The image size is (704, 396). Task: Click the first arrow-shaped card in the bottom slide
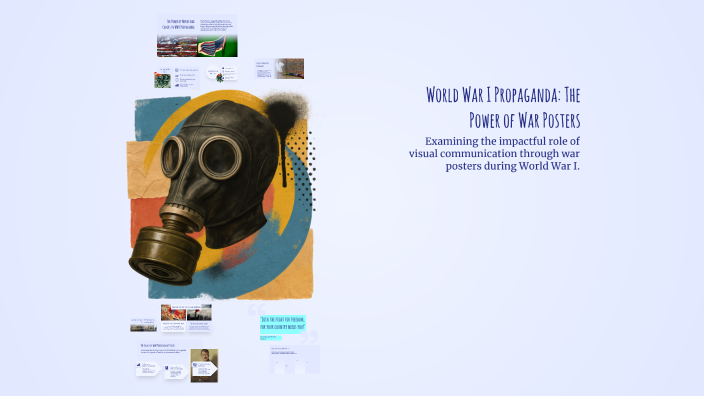point(148,369)
